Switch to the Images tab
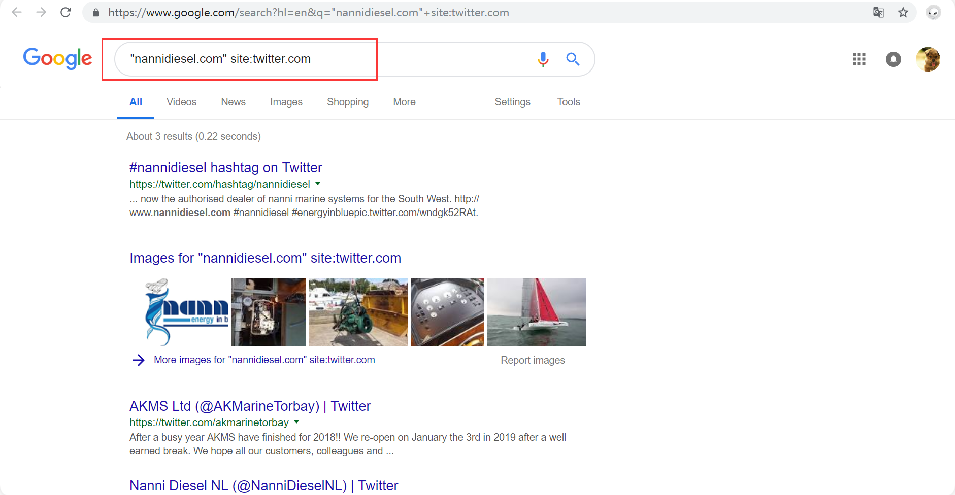 coord(286,102)
